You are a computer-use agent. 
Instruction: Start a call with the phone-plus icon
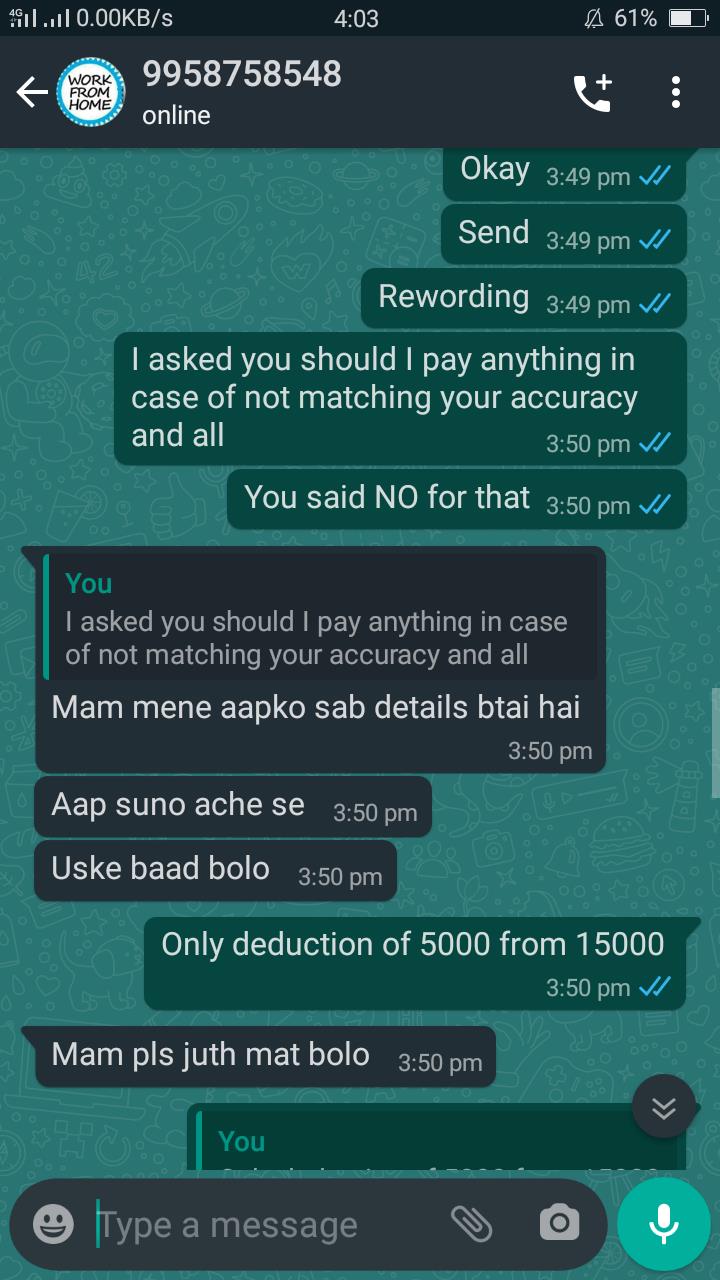(x=592, y=93)
